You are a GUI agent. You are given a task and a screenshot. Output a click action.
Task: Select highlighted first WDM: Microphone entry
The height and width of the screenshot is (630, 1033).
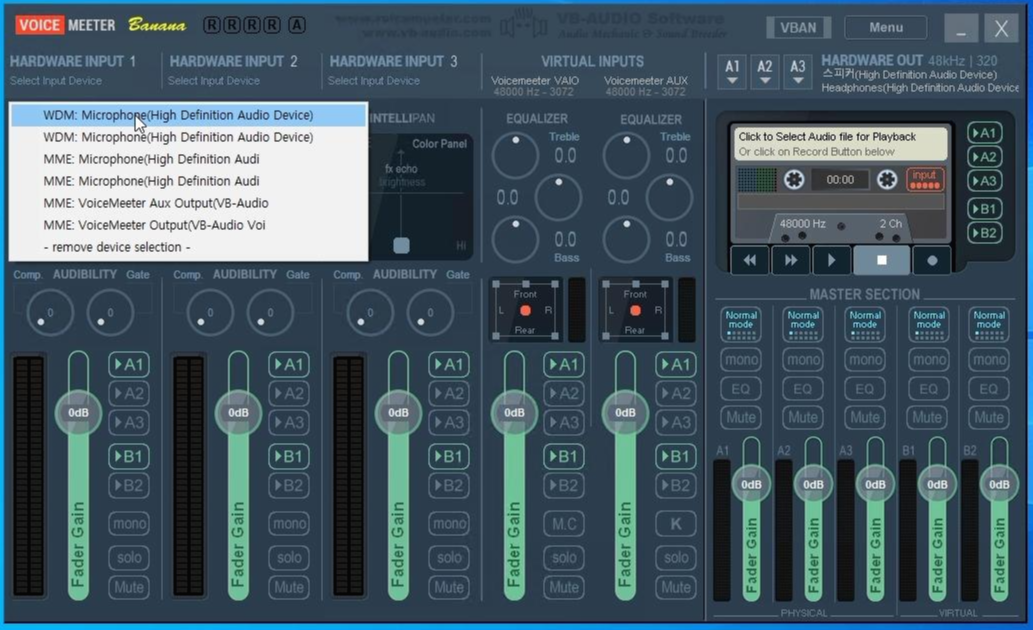(188, 115)
